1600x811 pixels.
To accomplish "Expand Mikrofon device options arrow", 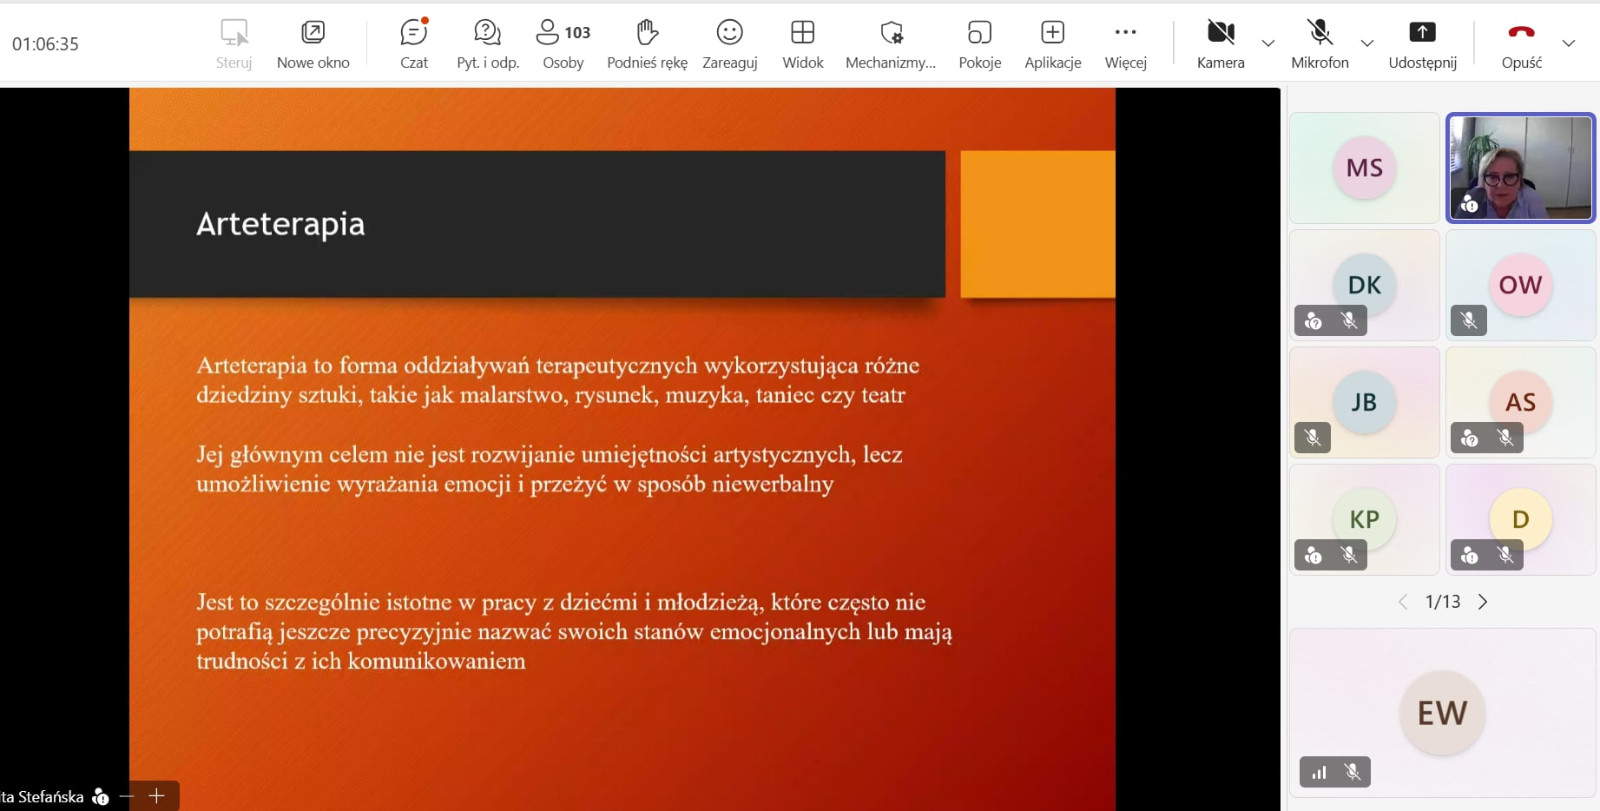I will tap(1367, 43).
